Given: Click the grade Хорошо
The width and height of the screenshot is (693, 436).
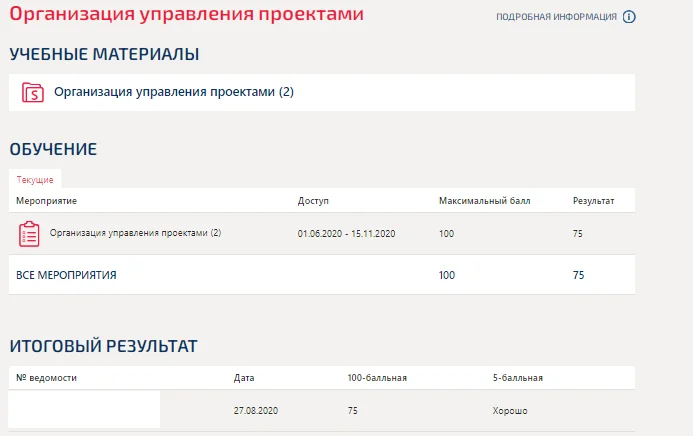Looking at the screenshot, I should click(x=510, y=411).
